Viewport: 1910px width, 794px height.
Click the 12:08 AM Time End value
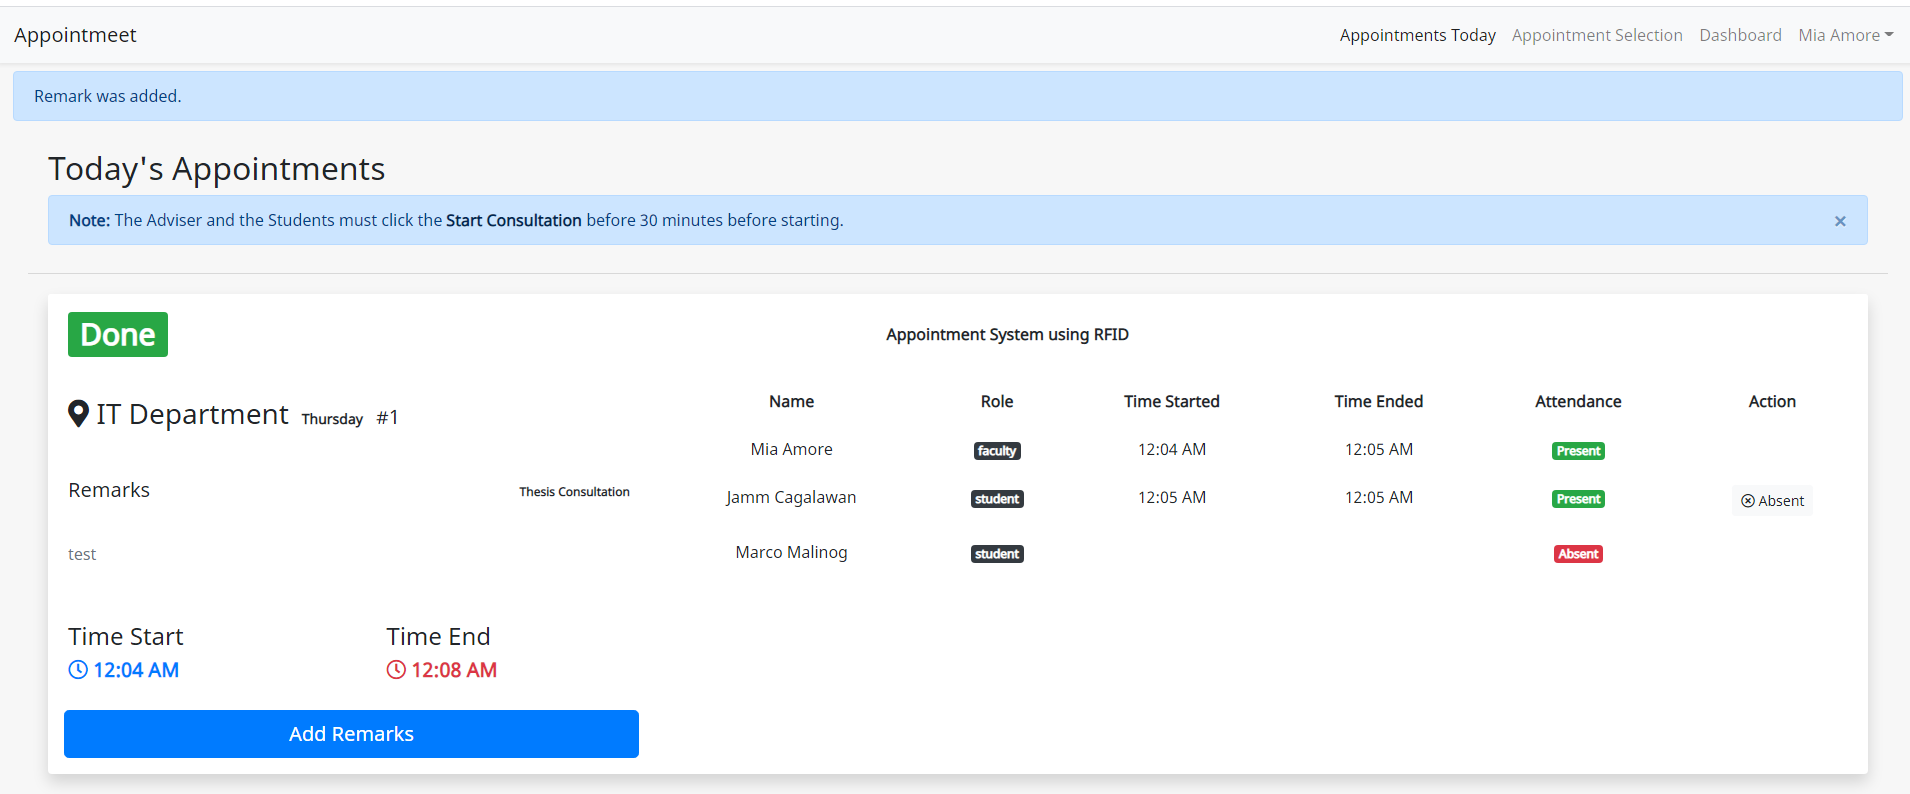pyautogui.click(x=454, y=670)
